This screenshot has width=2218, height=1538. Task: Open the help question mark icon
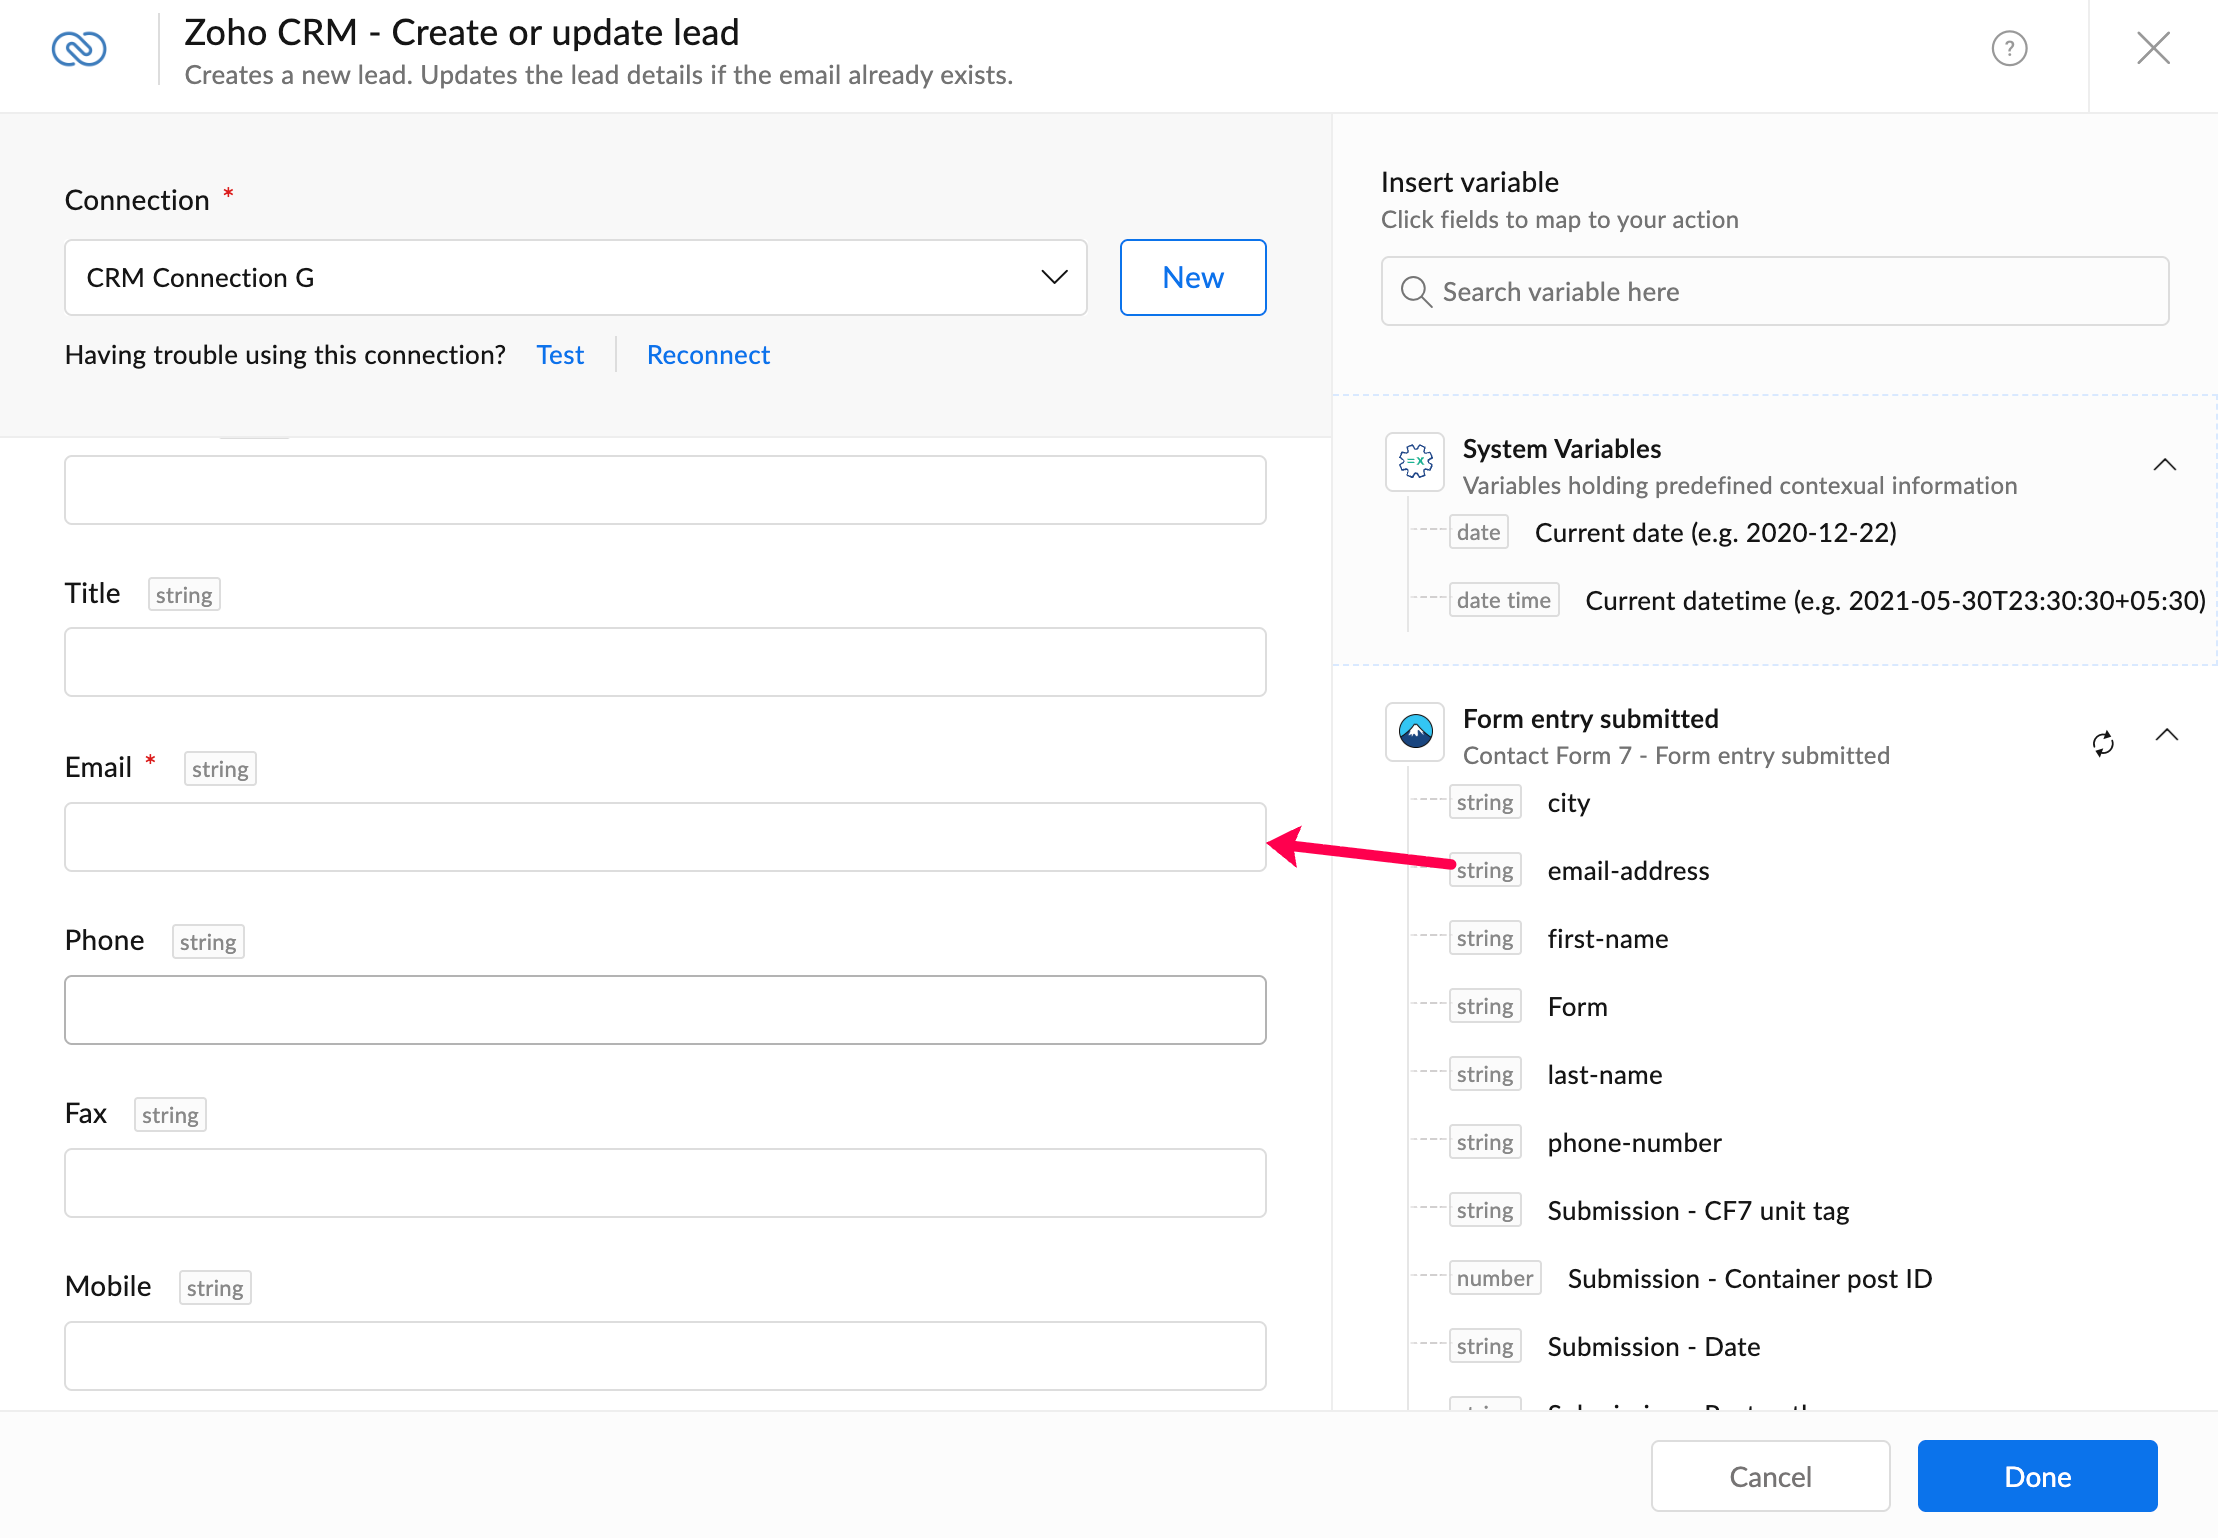point(2009,48)
